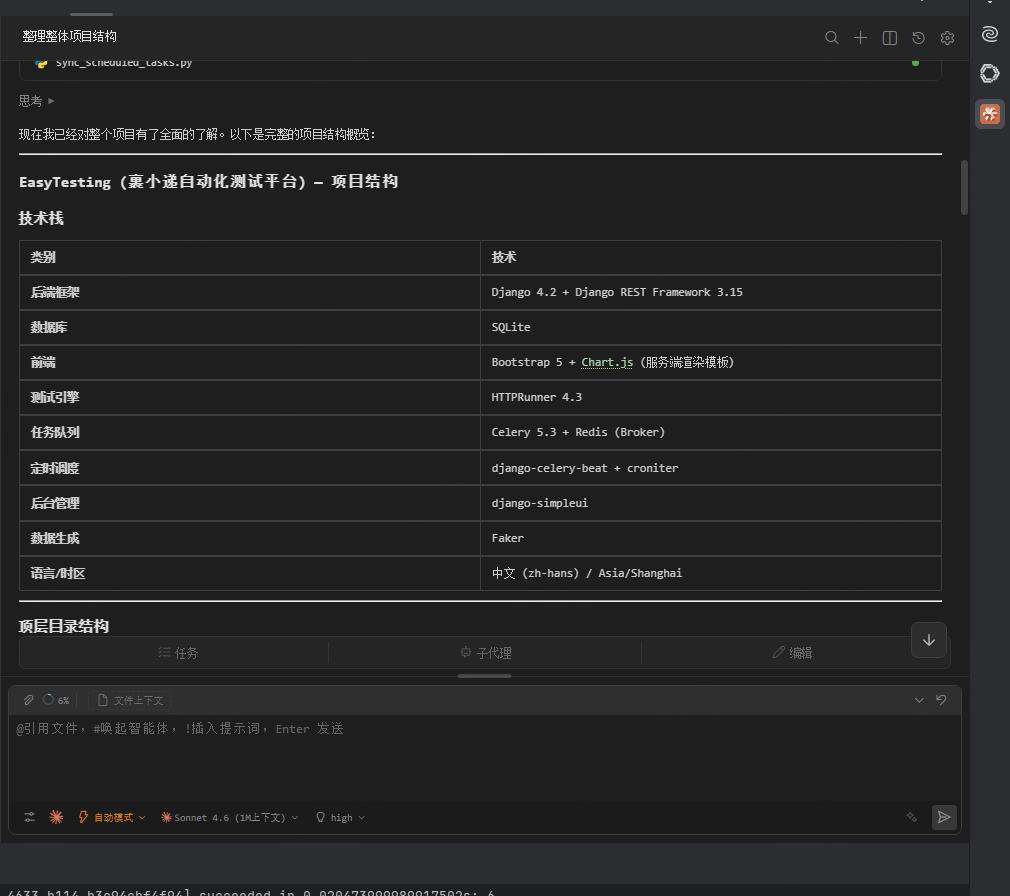The image size is (1010, 896).
Task: Click the 整理整体项目结构 chat title
Action: click(x=69, y=36)
